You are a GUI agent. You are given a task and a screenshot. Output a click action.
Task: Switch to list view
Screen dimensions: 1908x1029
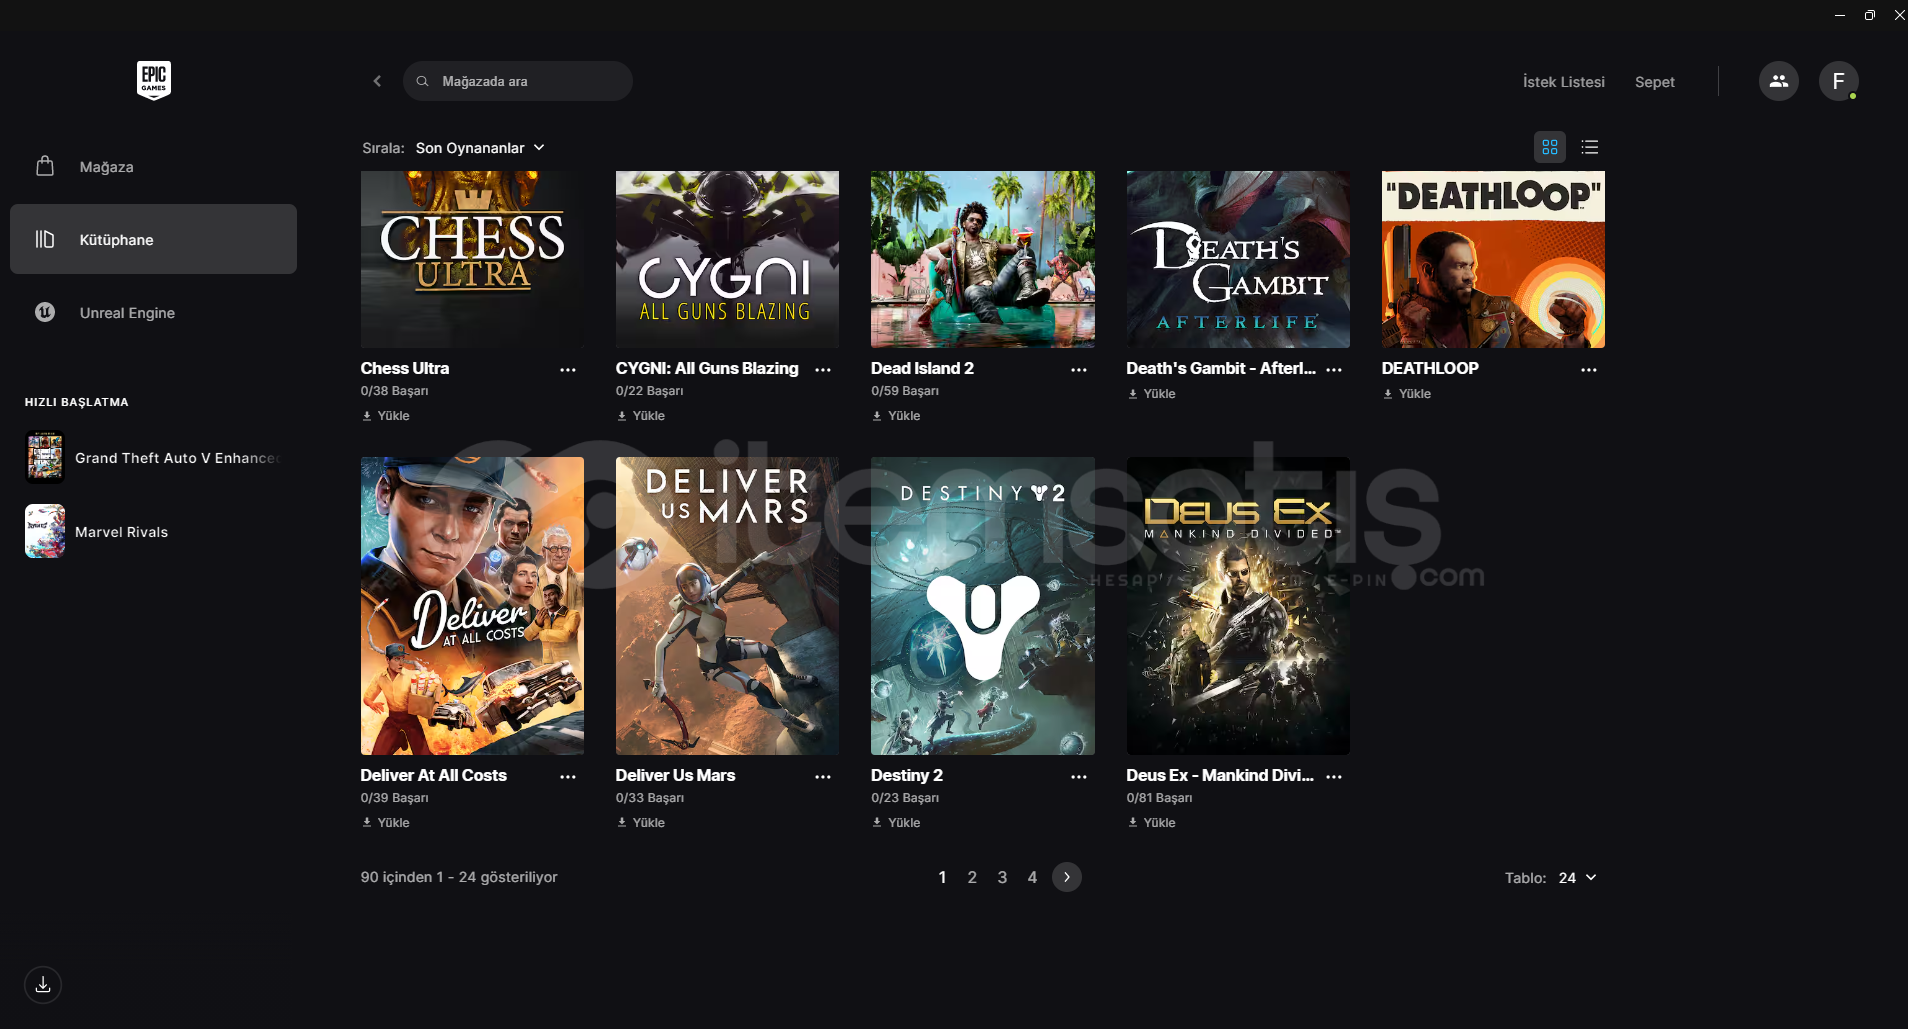point(1590,147)
